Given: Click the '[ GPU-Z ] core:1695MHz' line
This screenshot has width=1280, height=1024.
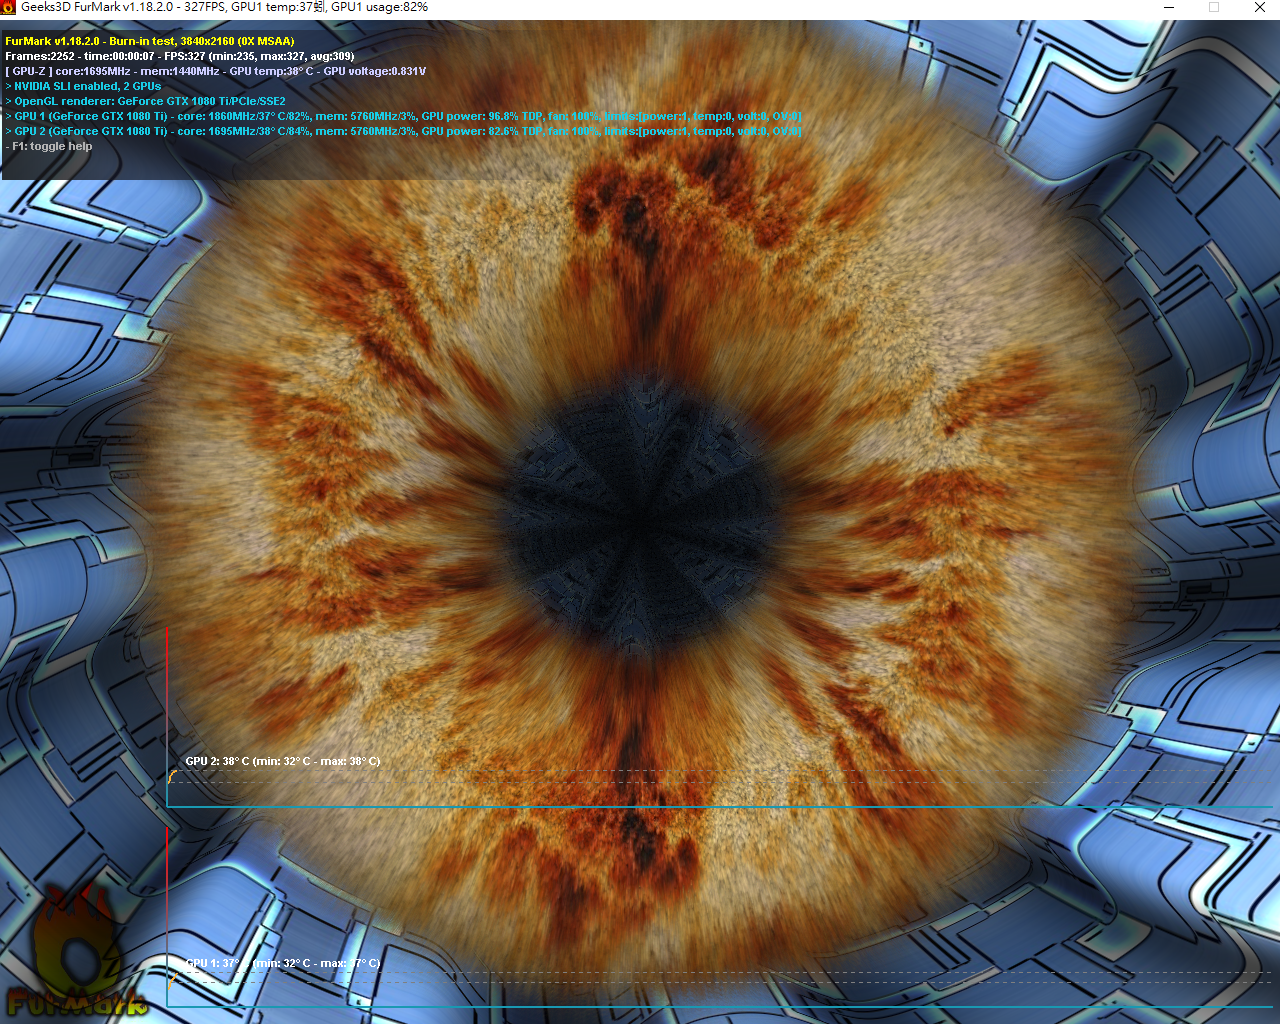Looking at the screenshot, I should (x=216, y=71).
